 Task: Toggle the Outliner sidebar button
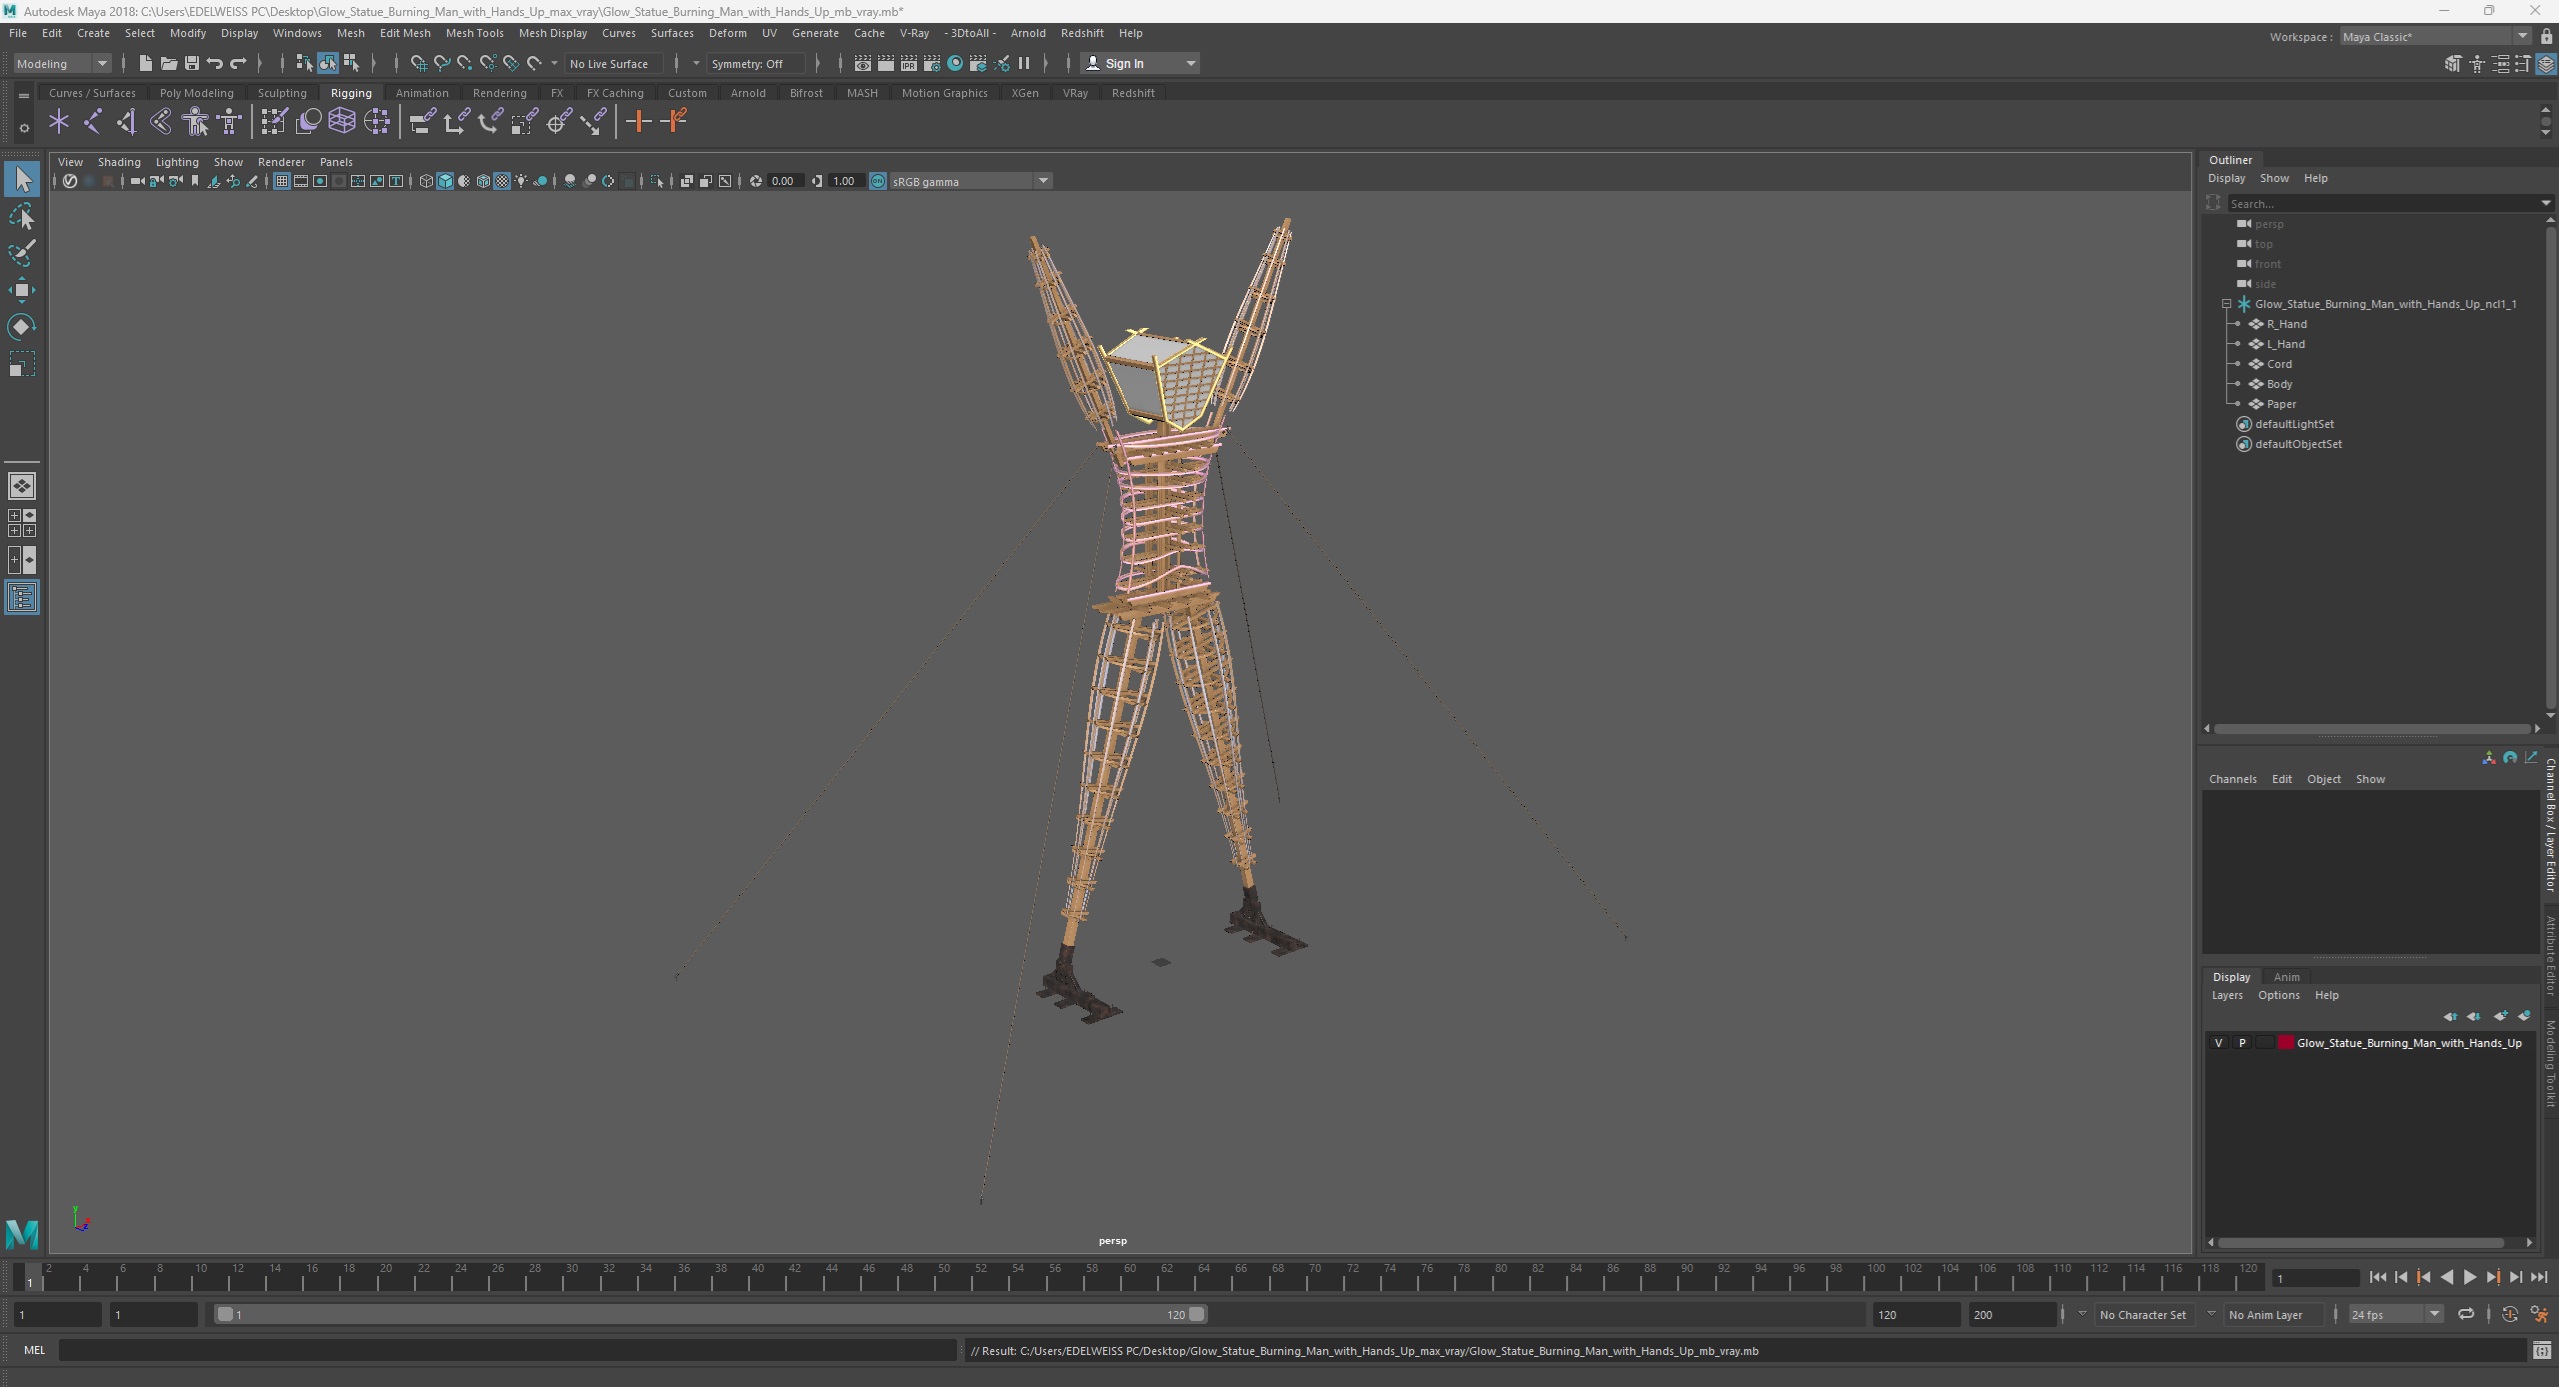[x=22, y=597]
